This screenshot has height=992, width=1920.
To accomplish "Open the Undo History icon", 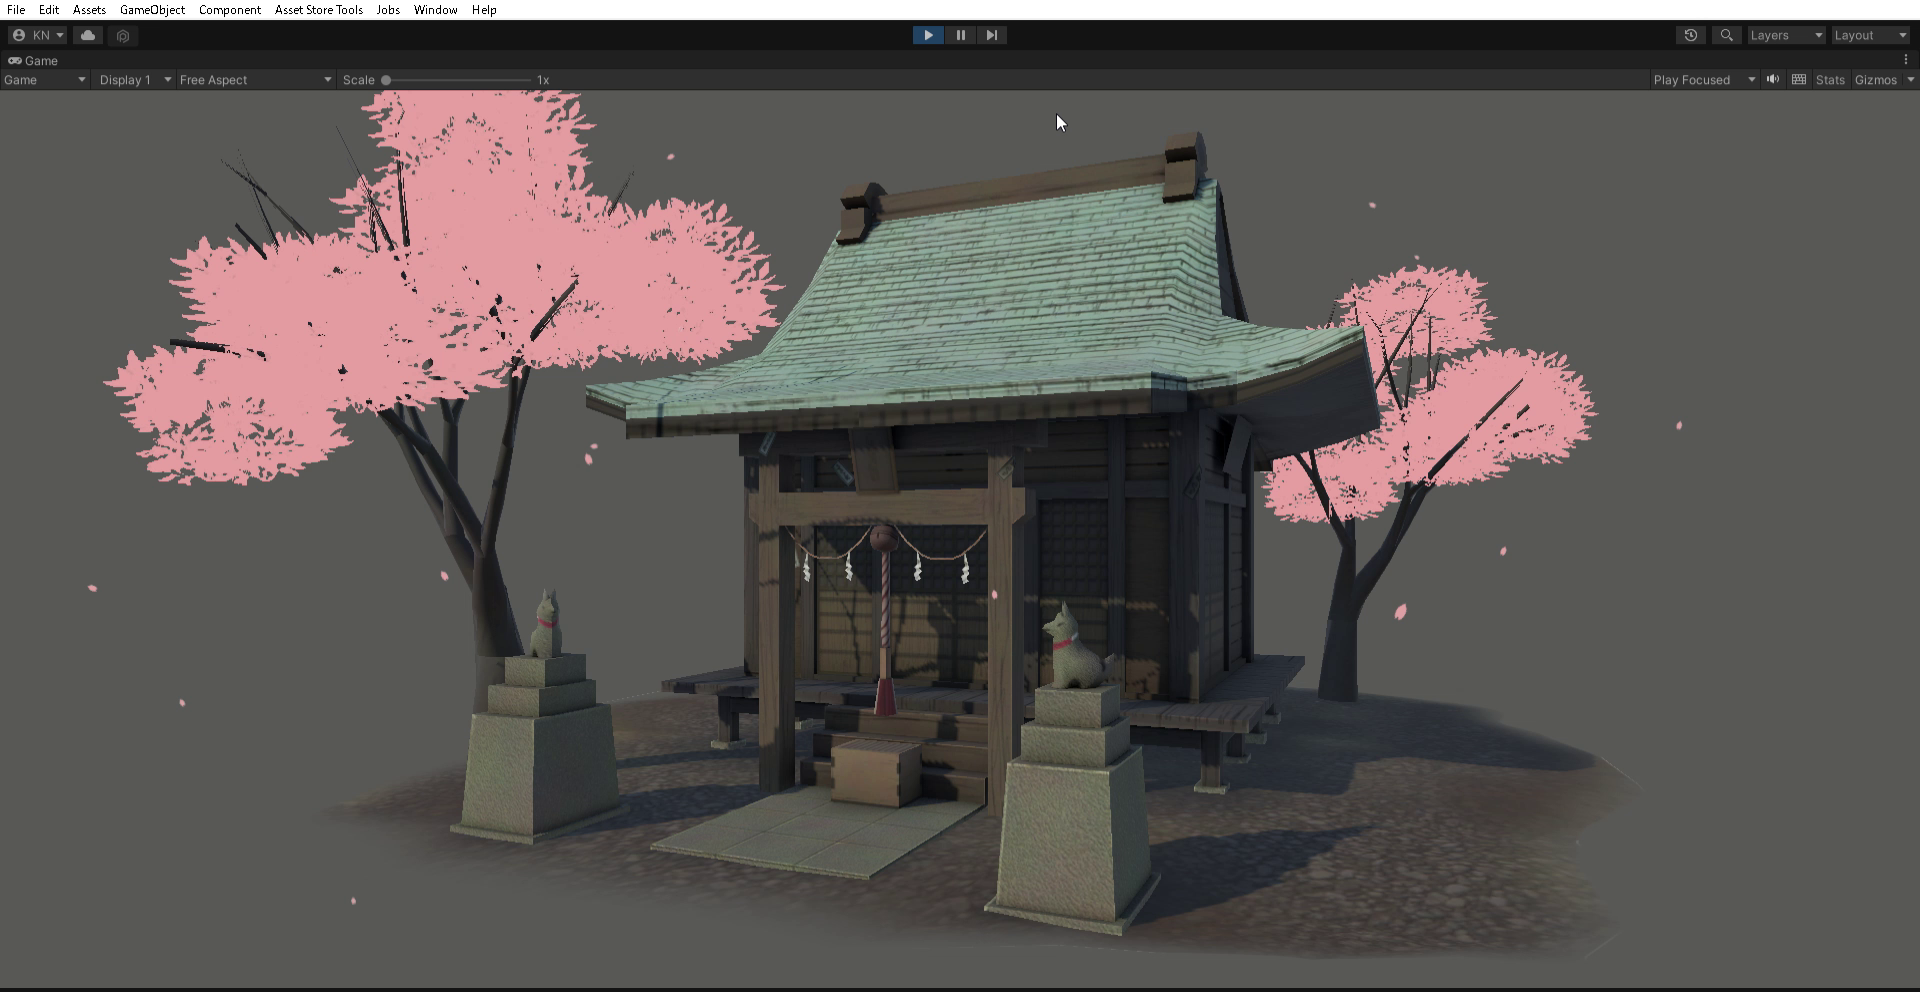I will (x=1691, y=35).
